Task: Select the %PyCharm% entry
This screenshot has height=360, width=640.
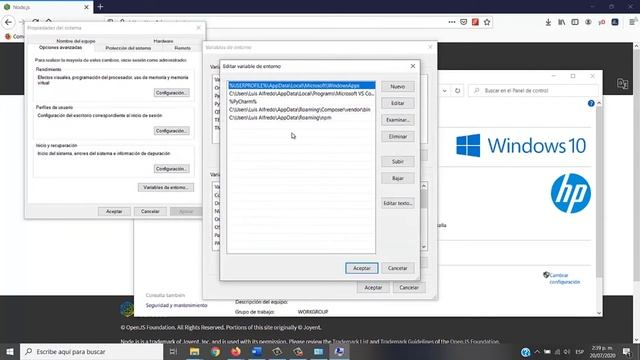Action: (301, 102)
